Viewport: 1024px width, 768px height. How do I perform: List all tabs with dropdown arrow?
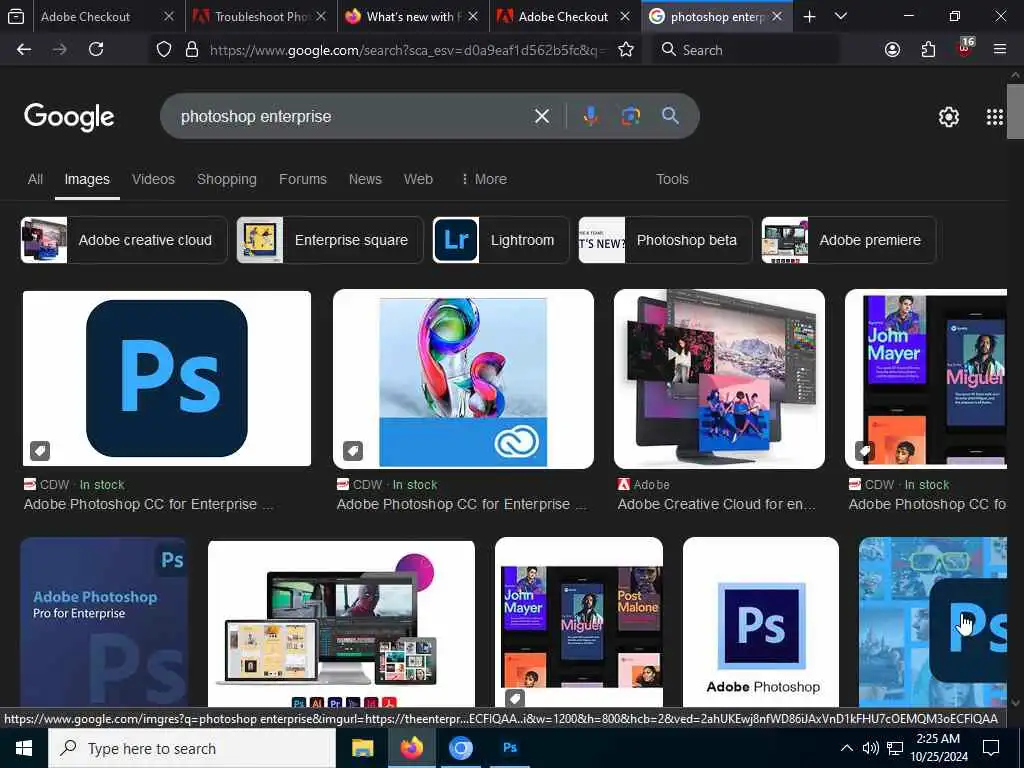coord(840,17)
